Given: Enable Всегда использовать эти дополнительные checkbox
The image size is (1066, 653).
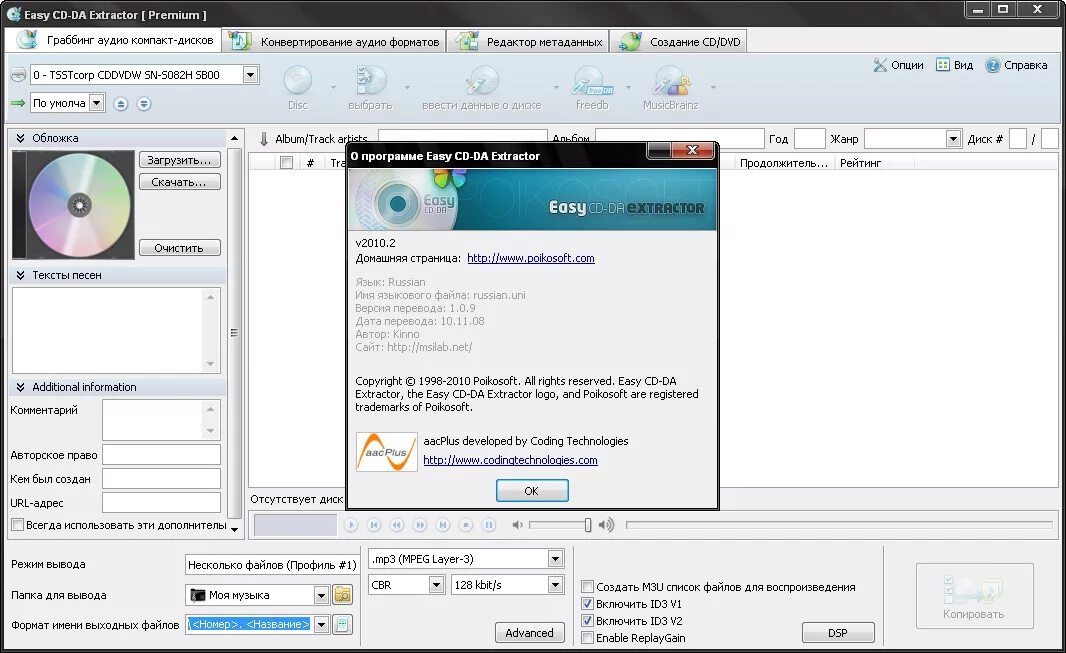Looking at the screenshot, I should click(18, 525).
